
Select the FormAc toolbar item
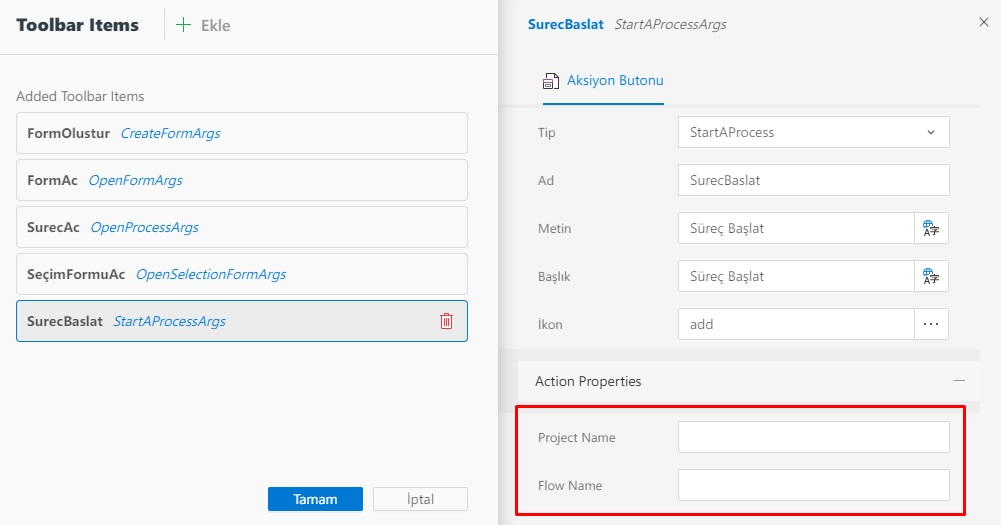(241, 180)
